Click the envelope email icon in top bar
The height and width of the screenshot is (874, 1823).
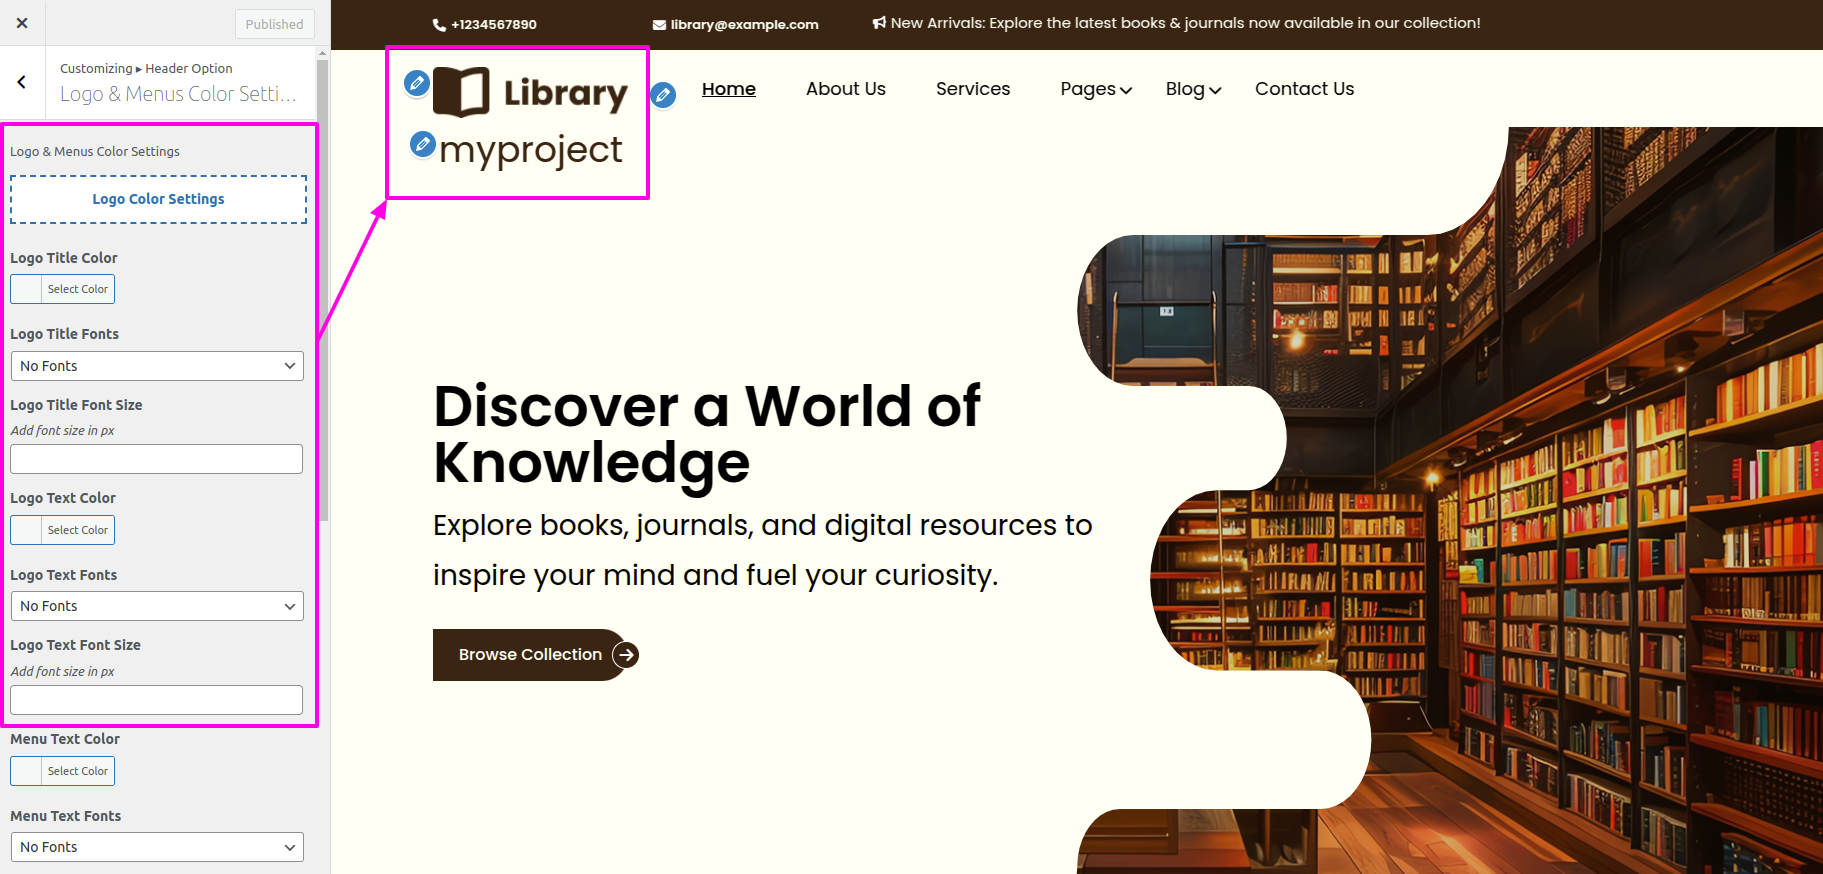pos(659,25)
